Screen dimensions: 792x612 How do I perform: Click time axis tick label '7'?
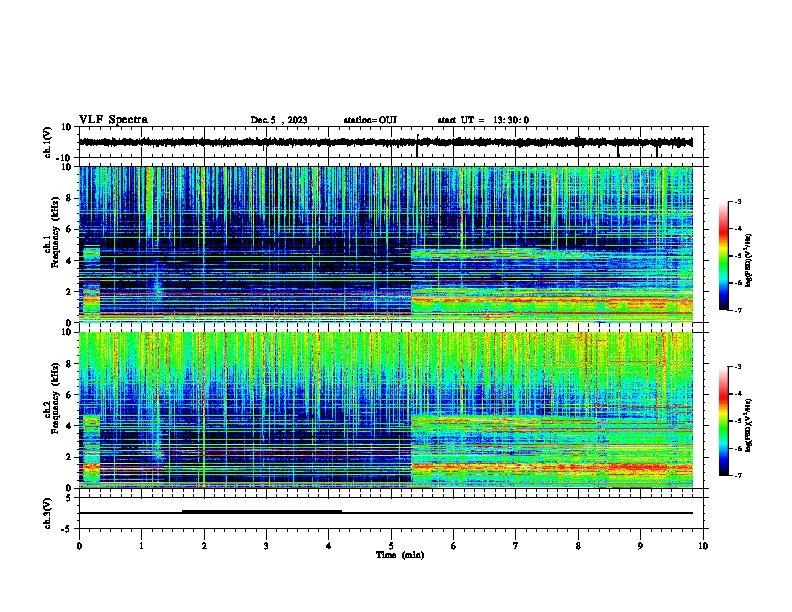[516, 546]
